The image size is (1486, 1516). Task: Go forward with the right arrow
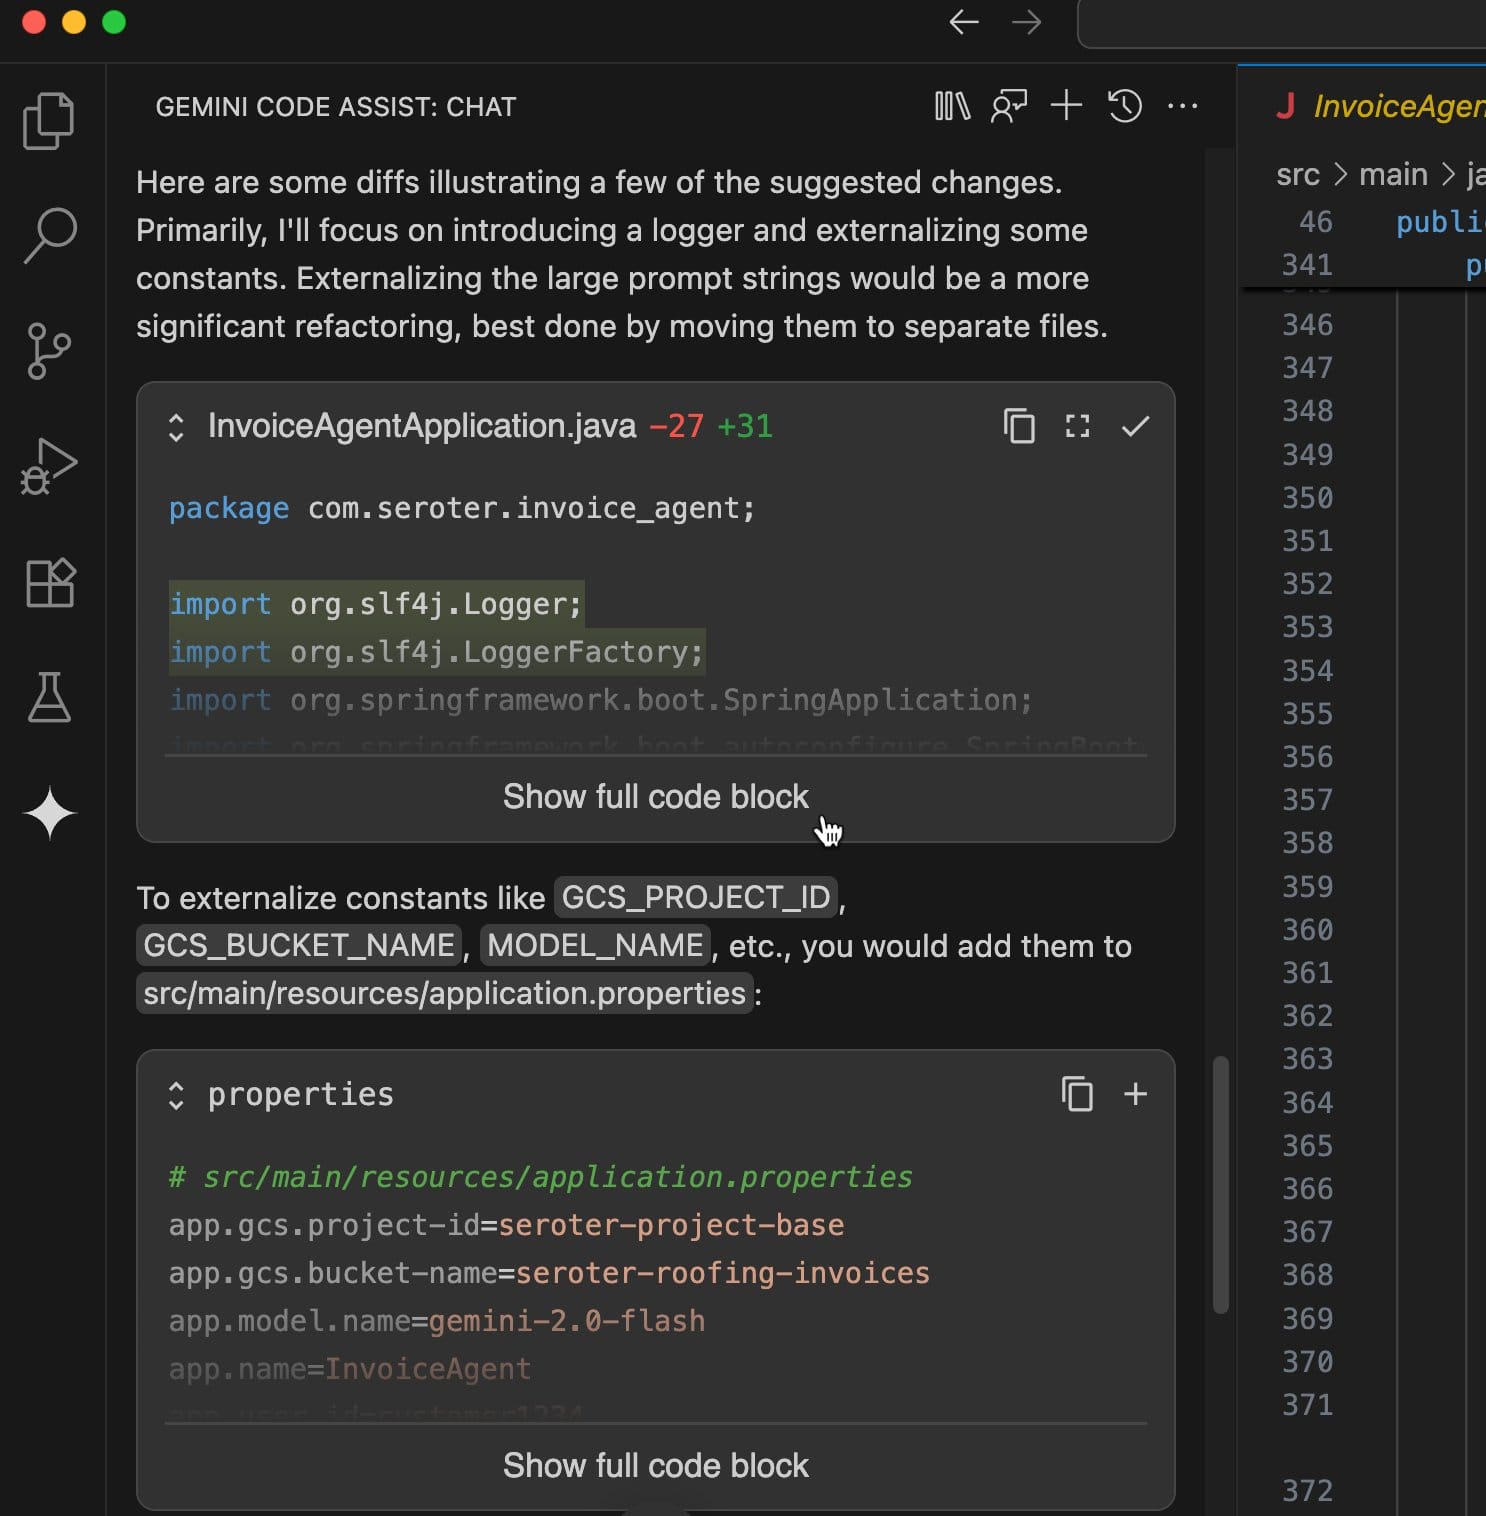tap(1027, 22)
